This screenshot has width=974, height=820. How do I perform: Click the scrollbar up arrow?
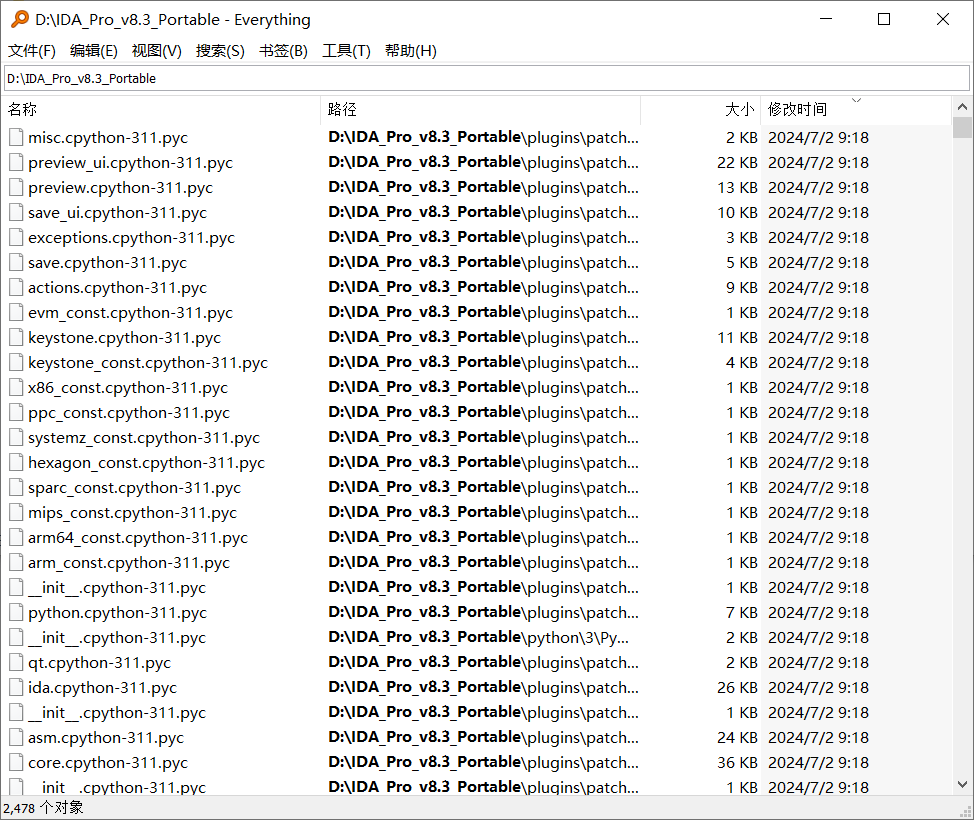pos(962,106)
